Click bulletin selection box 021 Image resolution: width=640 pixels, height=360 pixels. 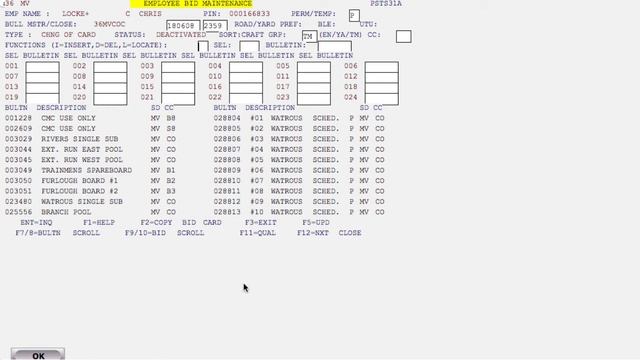(x=178, y=98)
